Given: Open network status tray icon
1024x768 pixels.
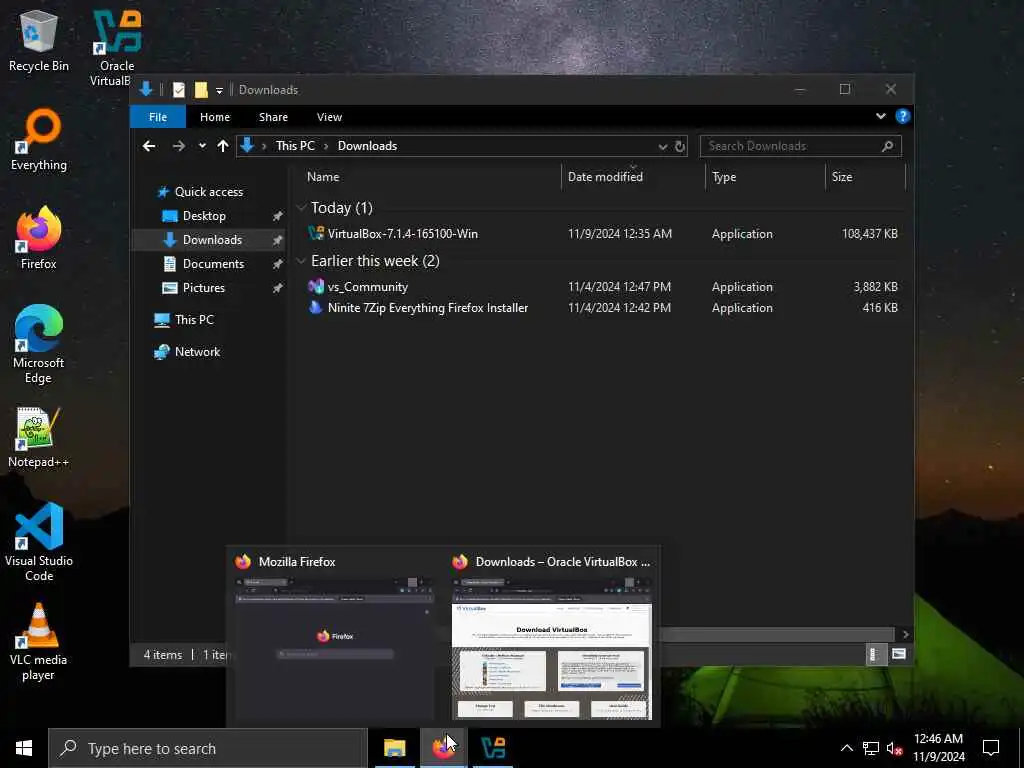Looking at the screenshot, I should click(x=871, y=748).
